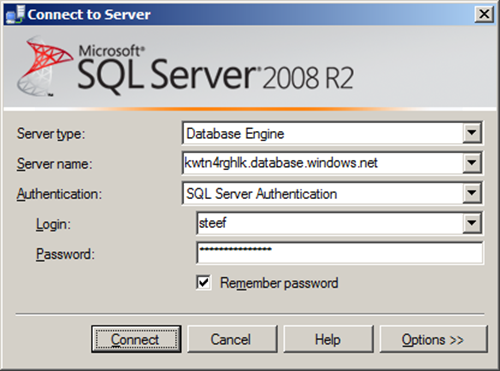Screen dimensions: 500x371
Task: Open the Authentication dropdown arrow
Action: click(472, 193)
